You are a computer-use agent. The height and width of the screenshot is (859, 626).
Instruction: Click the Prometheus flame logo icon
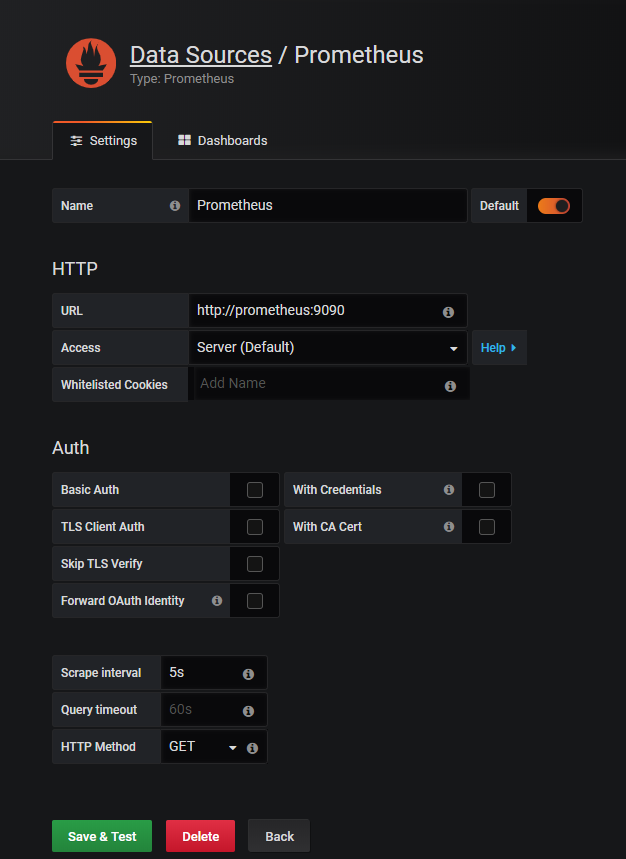tap(91, 63)
